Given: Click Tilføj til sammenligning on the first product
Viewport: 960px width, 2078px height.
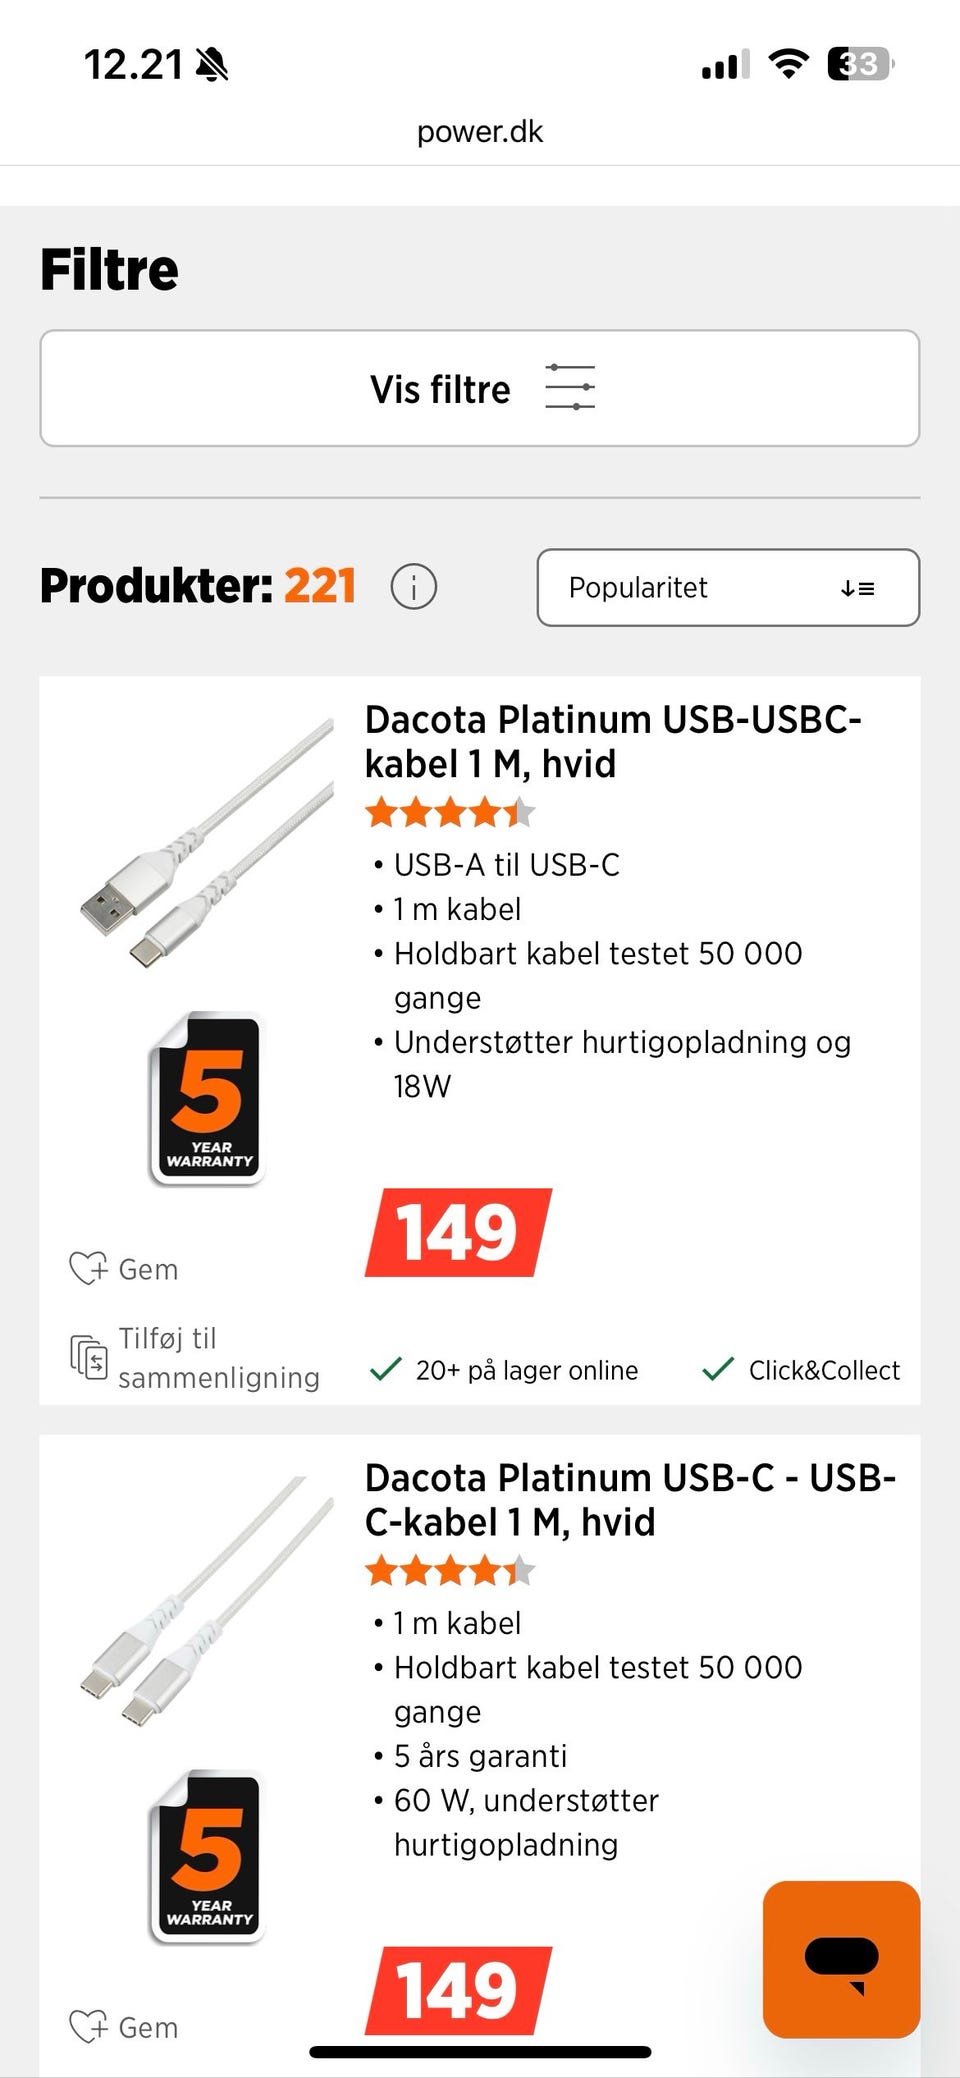Looking at the screenshot, I should [x=218, y=1357].
